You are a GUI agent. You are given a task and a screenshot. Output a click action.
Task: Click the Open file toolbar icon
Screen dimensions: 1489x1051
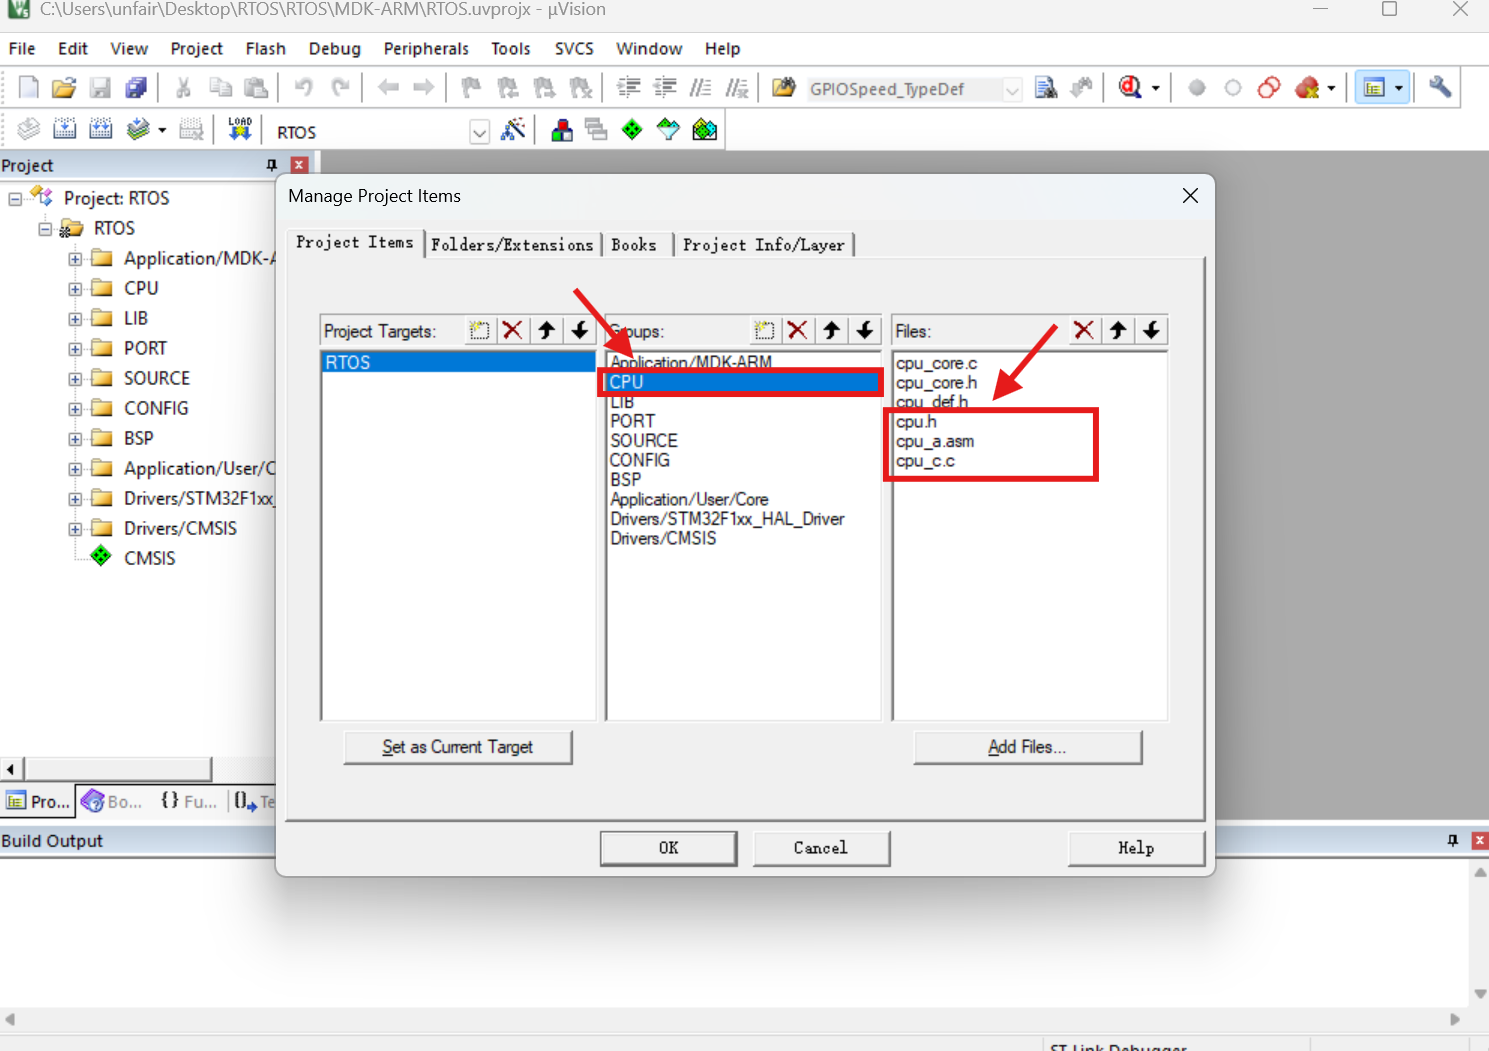[64, 88]
